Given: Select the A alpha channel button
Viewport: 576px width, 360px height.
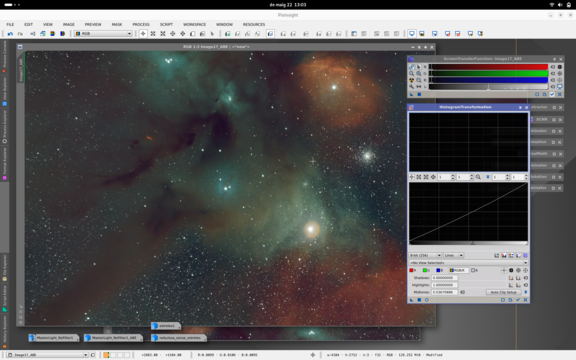Looking at the screenshot, I should click(x=474, y=270).
